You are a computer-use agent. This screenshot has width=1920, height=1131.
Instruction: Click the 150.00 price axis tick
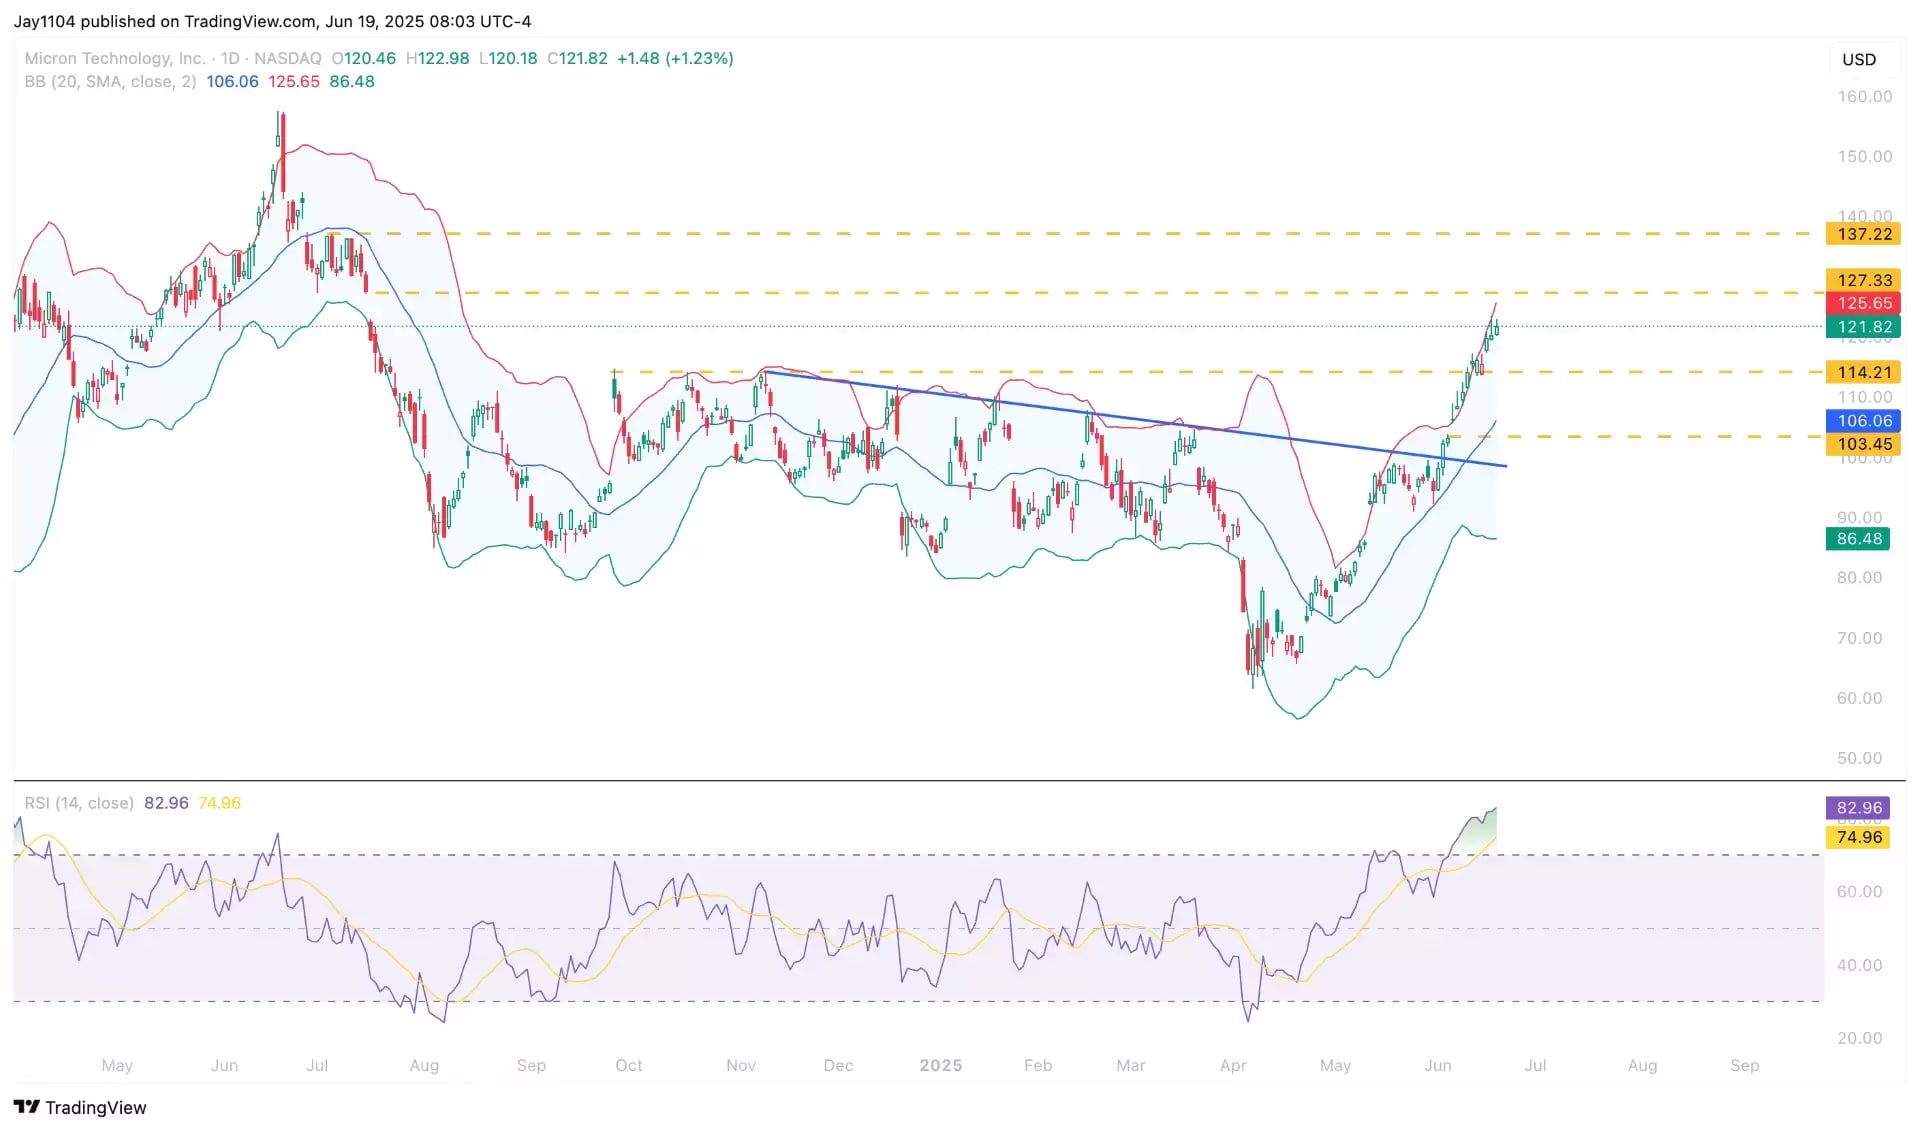pos(1864,157)
